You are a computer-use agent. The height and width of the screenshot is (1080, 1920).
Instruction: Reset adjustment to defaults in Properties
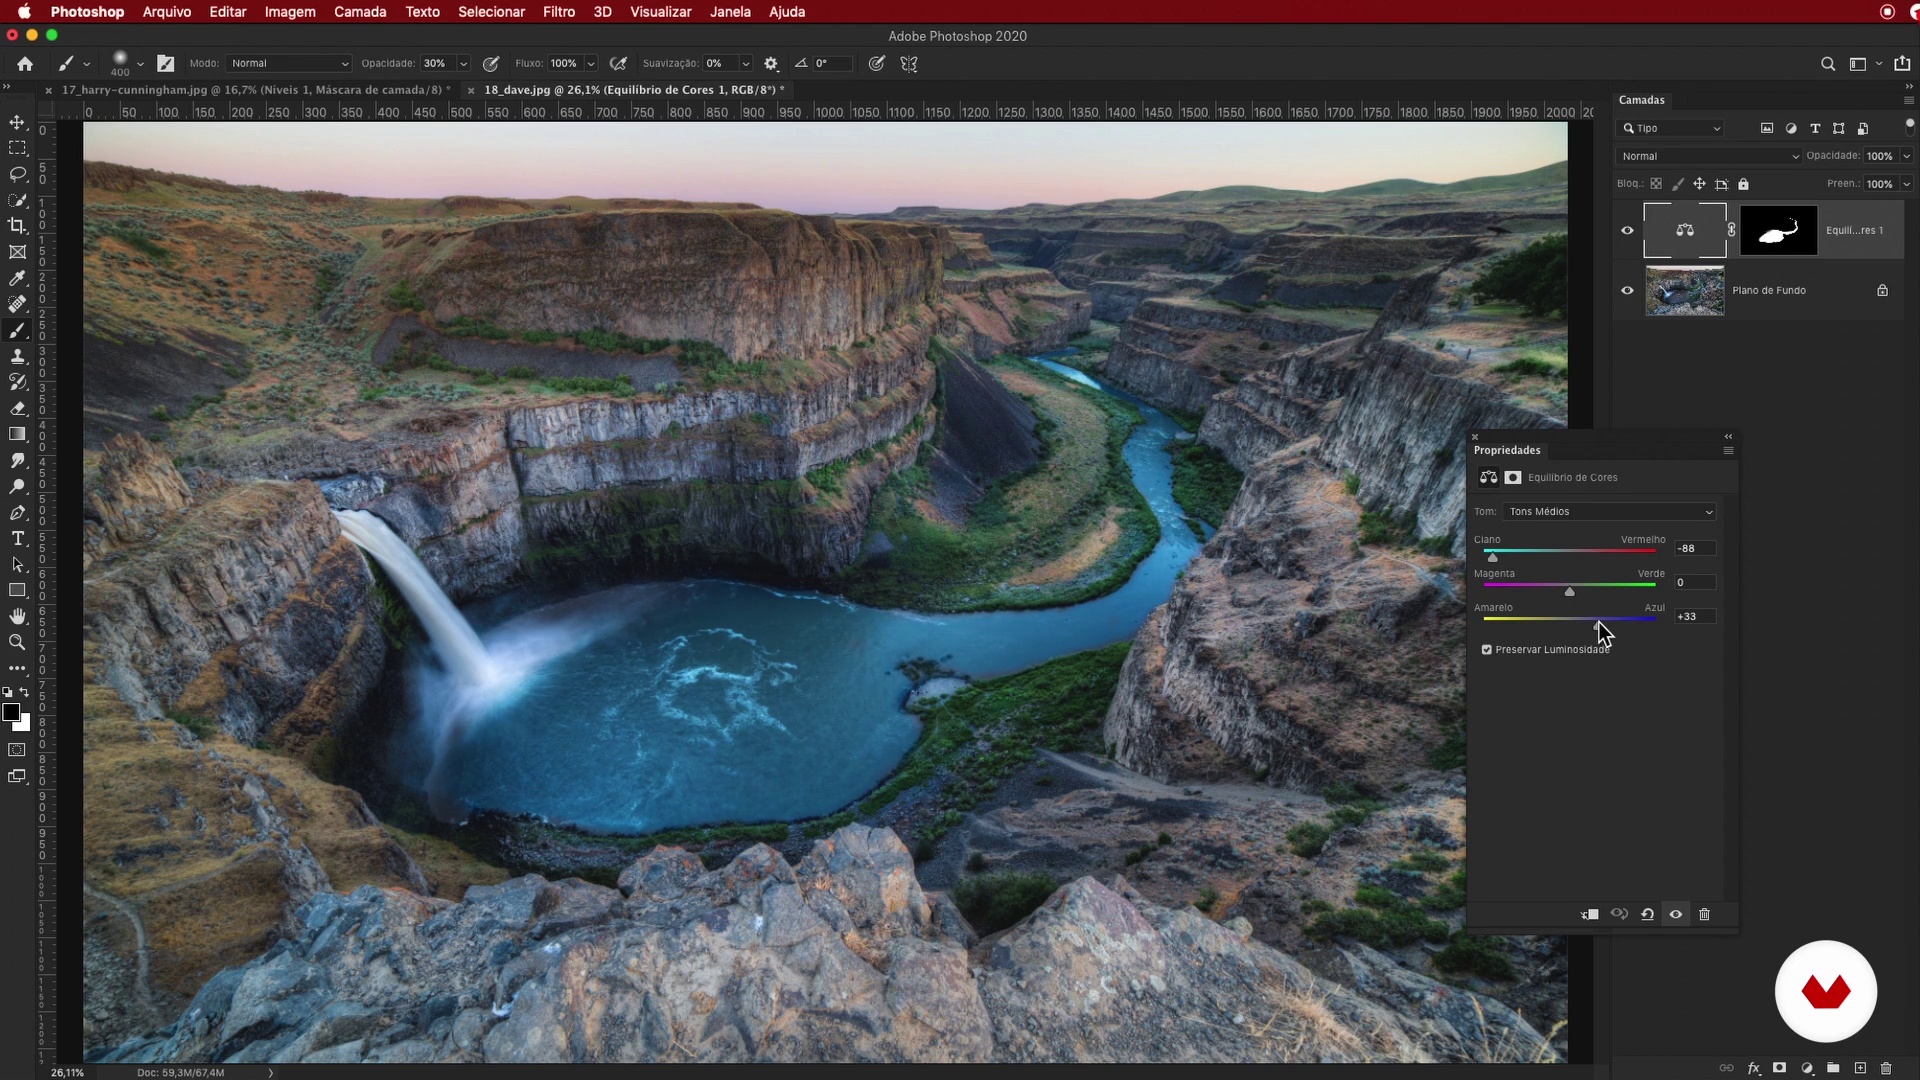point(1647,914)
